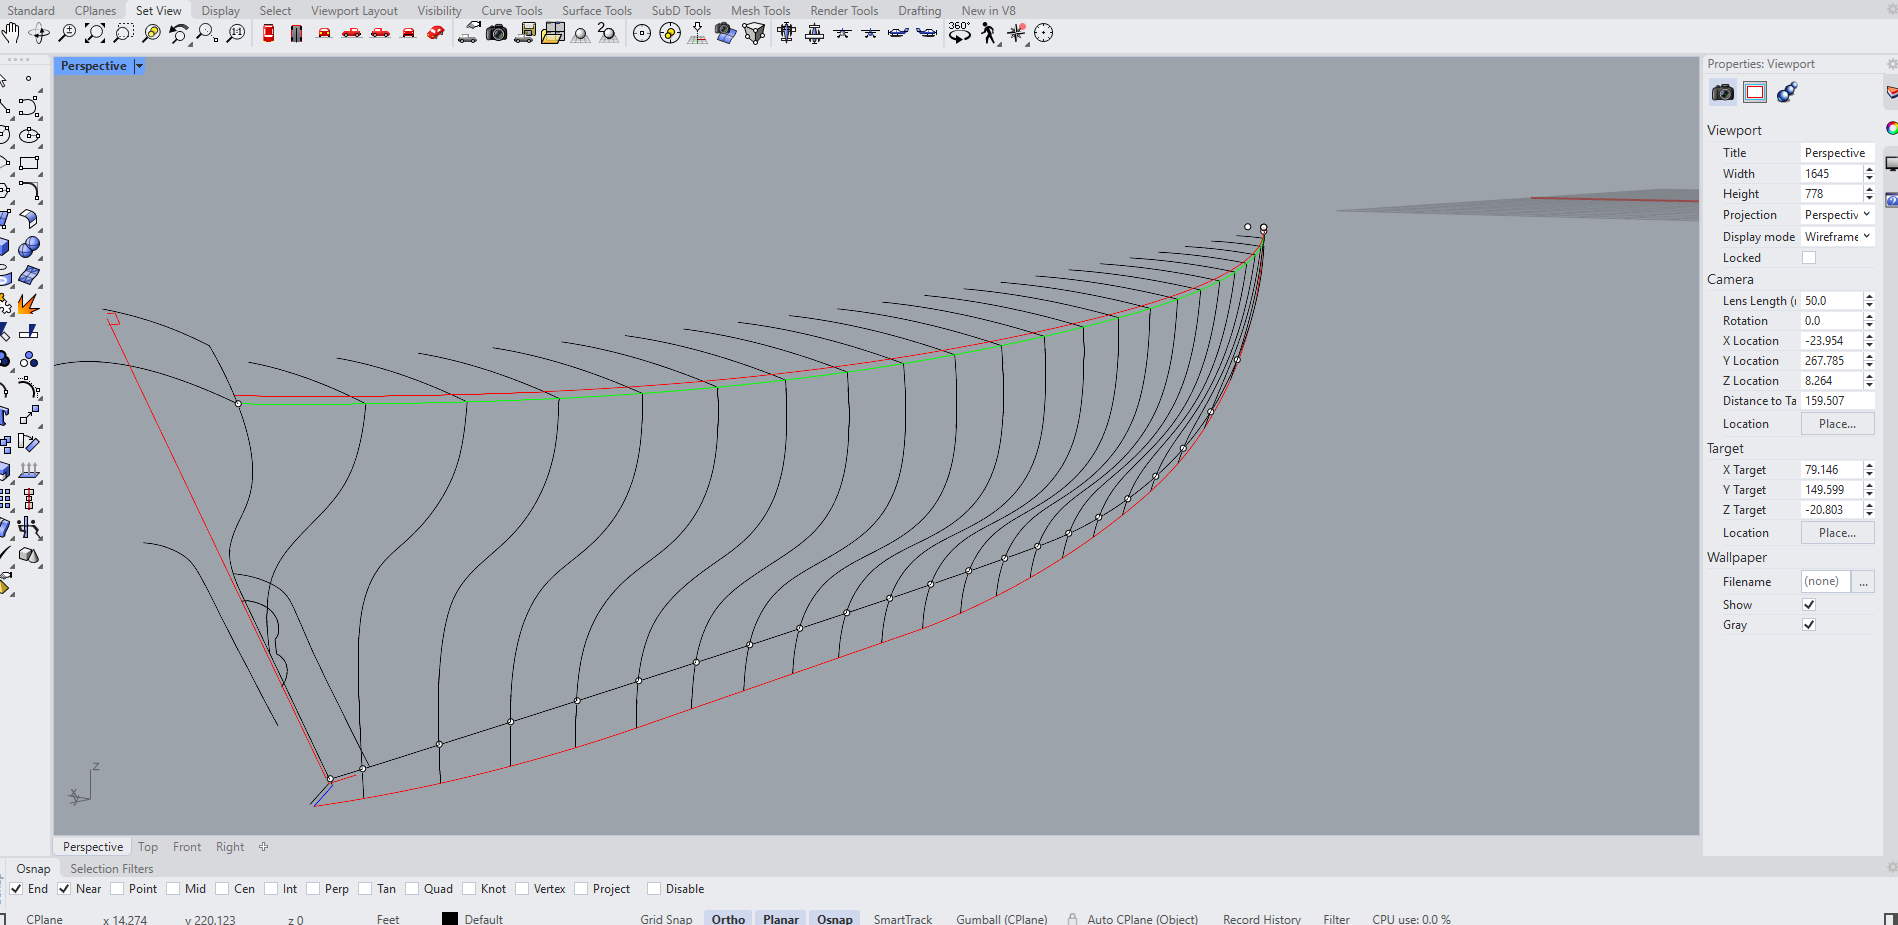
Task: Click the Zoom Extents icon
Action: 95,33
